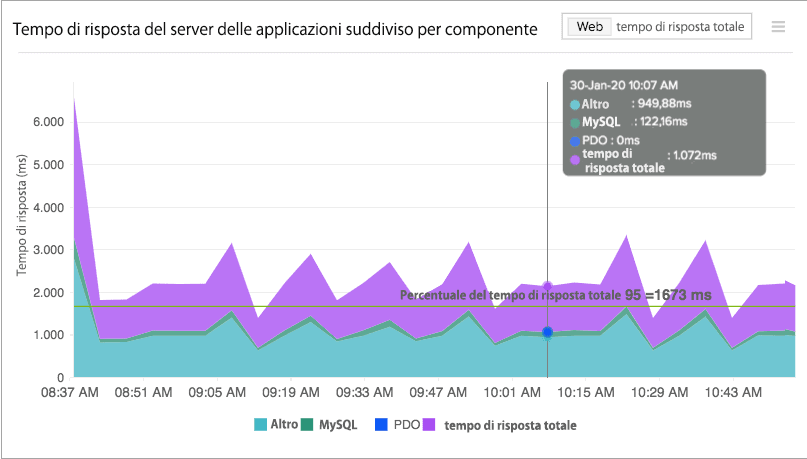Click the '1.000' y-axis value
This screenshot has width=807, height=459.
[x=48, y=335]
